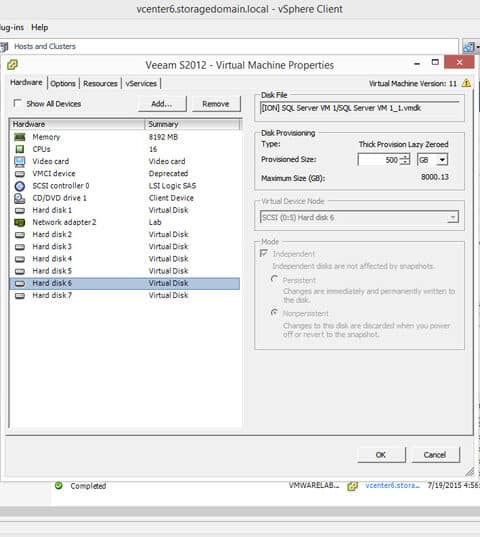Click the LSI Logic SAS summary text
The image size is (480, 537).
(x=173, y=186)
